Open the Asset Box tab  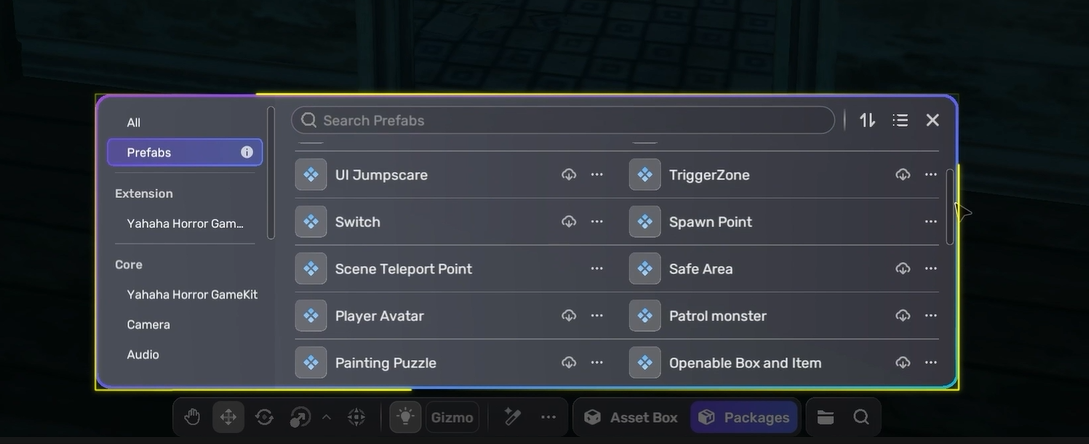click(x=631, y=417)
